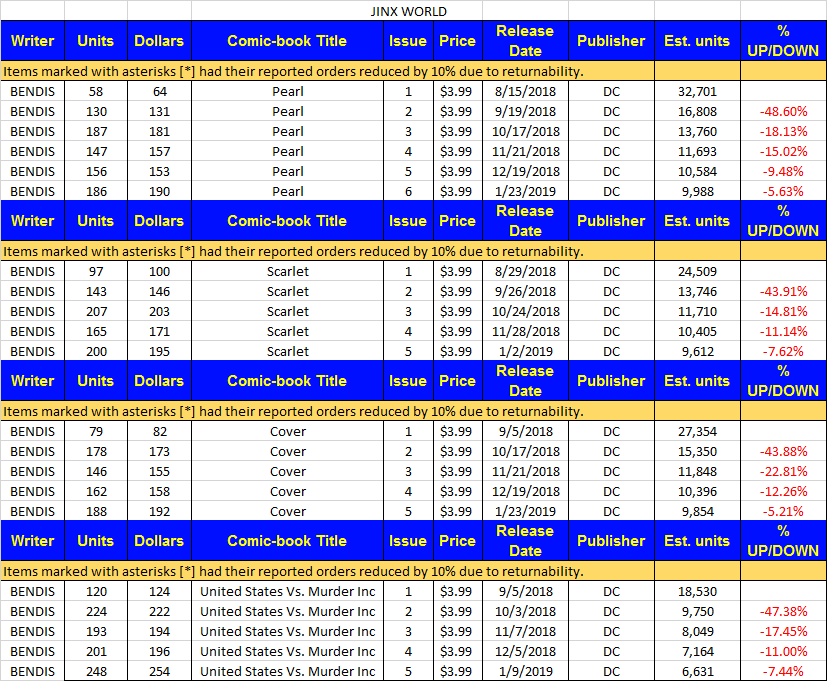Select units value 248
Screen dimensions: 827x681
point(96,672)
